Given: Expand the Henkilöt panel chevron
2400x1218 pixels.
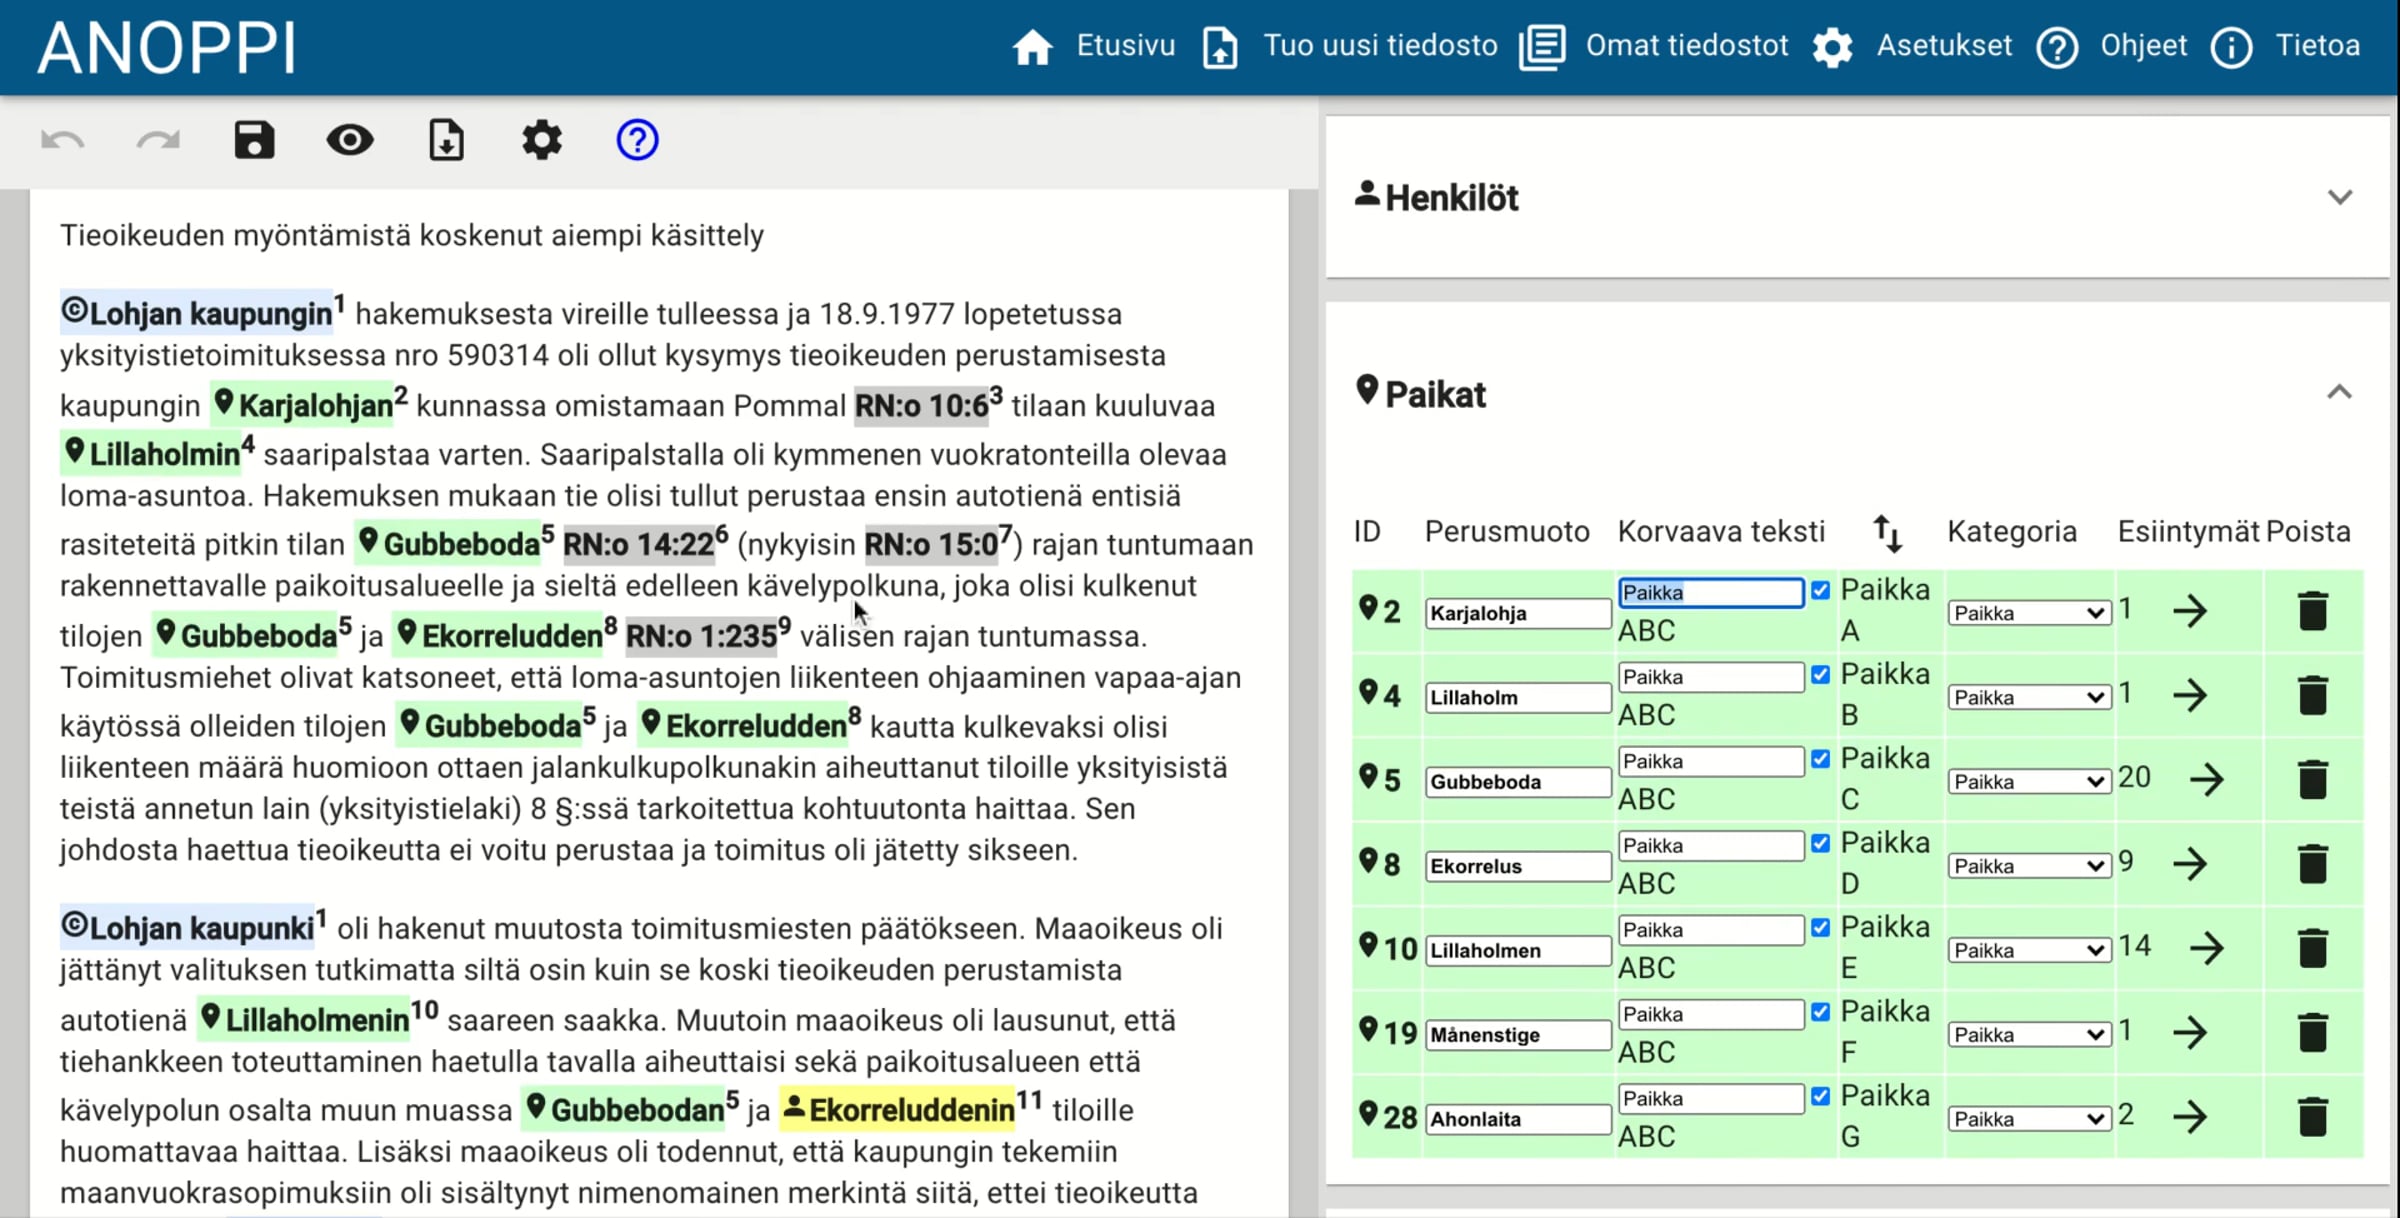Looking at the screenshot, I should click(2339, 197).
